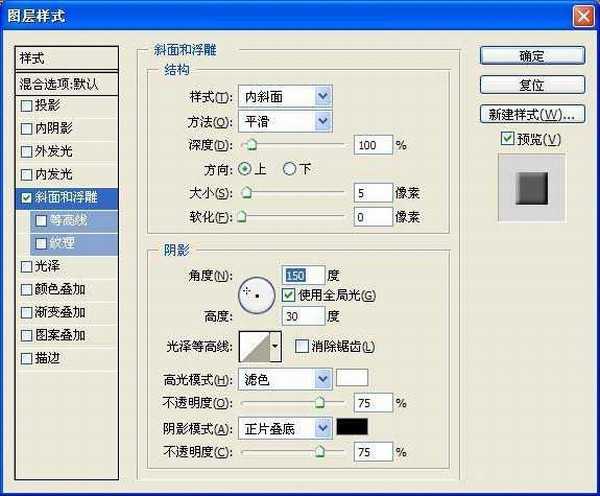The image size is (600, 496).
Task: Click the gloss contour (光泽等高线) thumbnail
Action: point(254,346)
